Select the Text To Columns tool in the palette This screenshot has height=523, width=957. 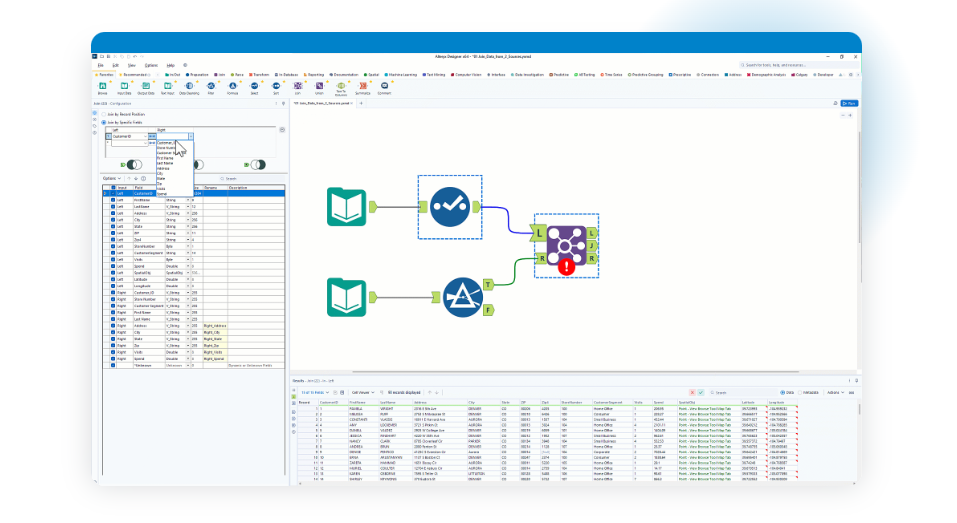click(x=341, y=88)
